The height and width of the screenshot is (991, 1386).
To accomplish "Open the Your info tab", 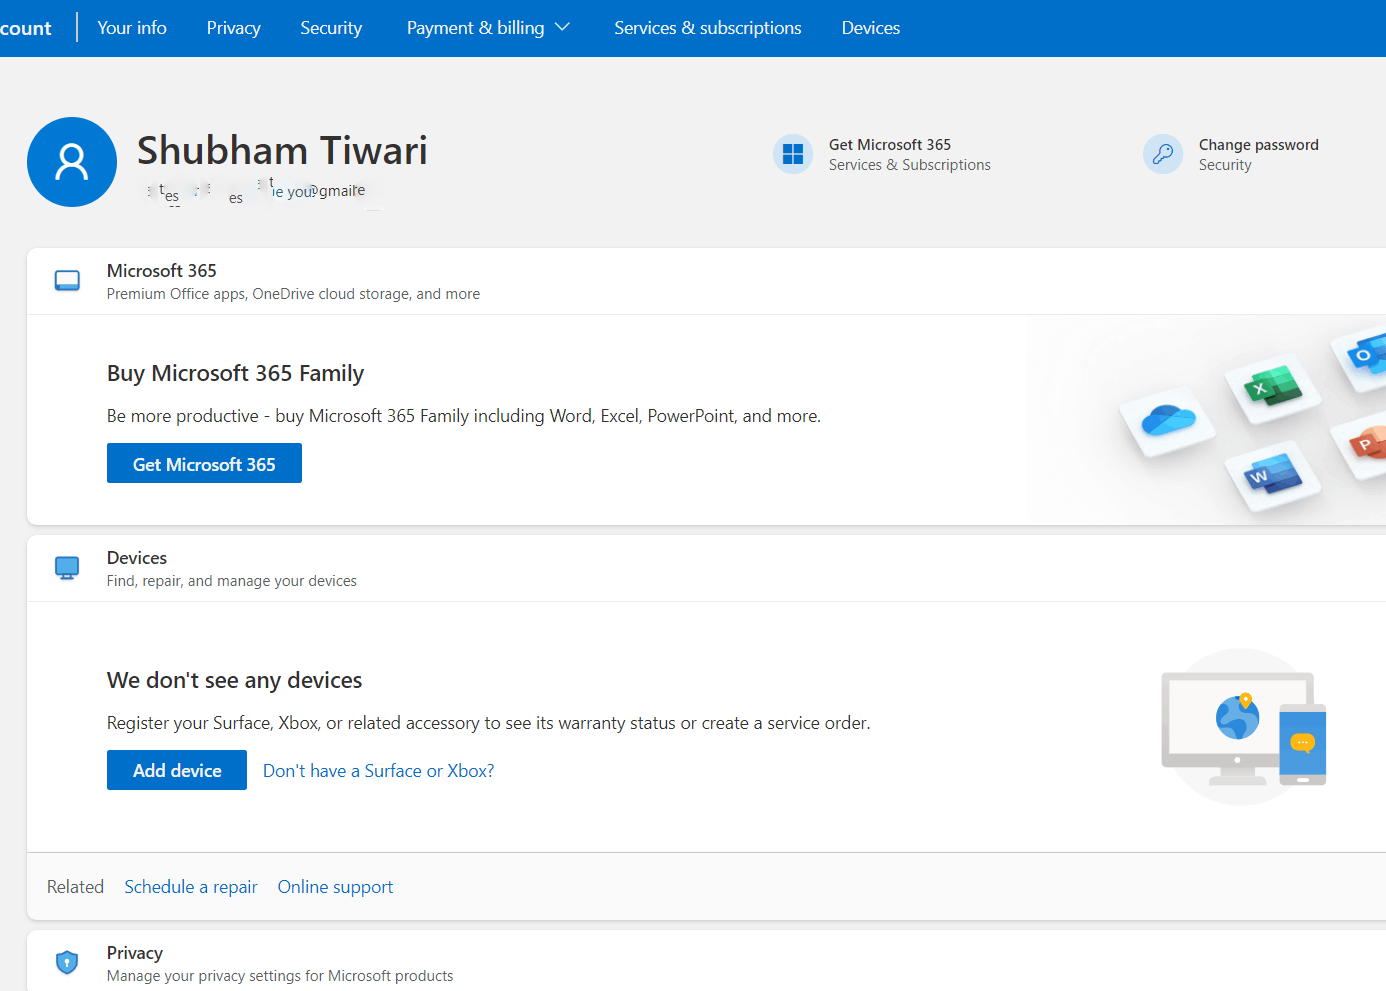I will [132, 28].
